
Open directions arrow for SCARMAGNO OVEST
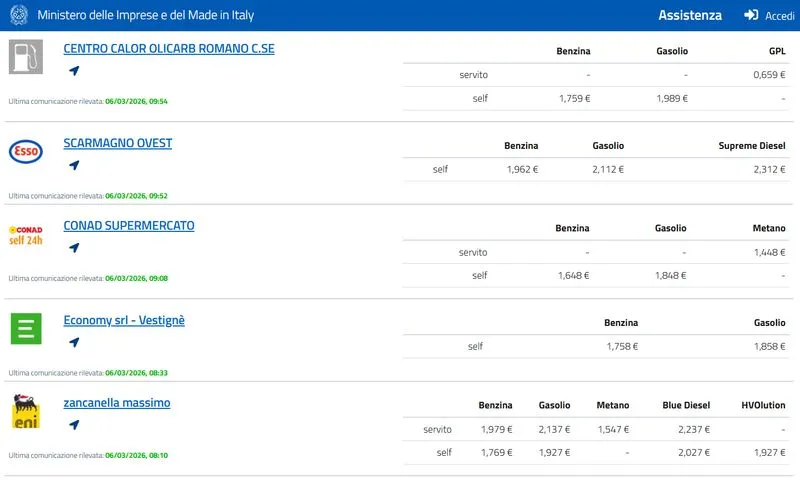click(x=74, y=165)
